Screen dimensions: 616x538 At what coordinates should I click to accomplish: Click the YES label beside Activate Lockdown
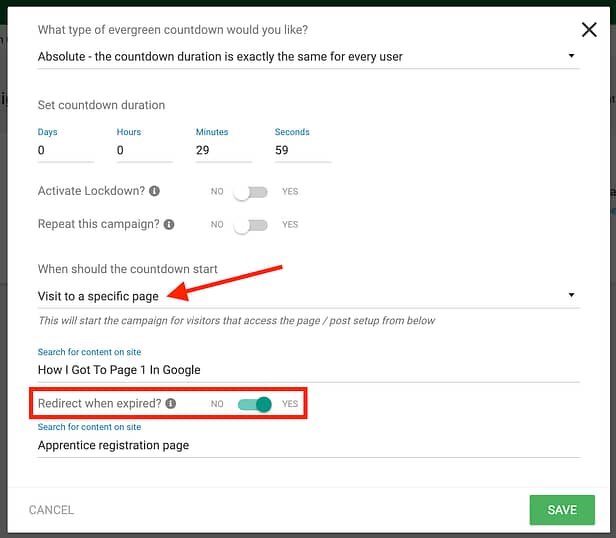tap(290, 191)
